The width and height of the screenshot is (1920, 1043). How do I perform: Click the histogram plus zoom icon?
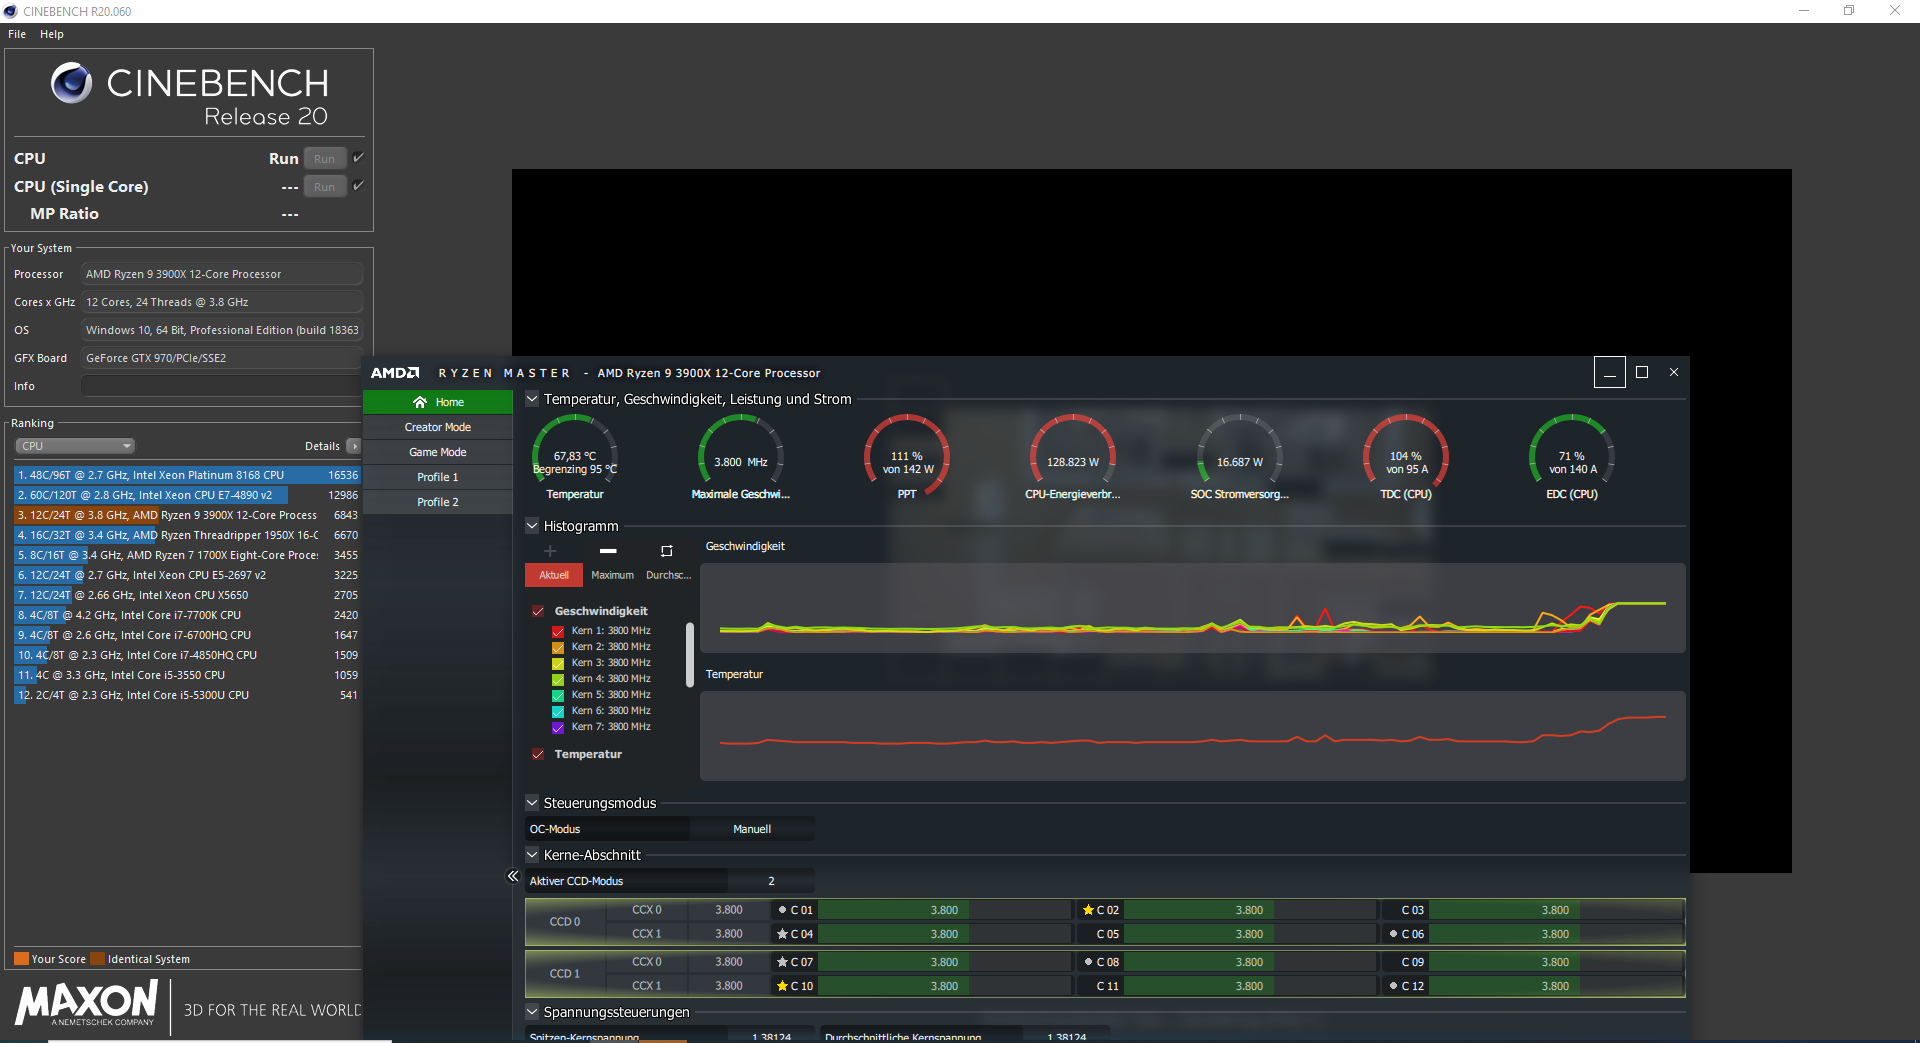(x=550, y=551)
